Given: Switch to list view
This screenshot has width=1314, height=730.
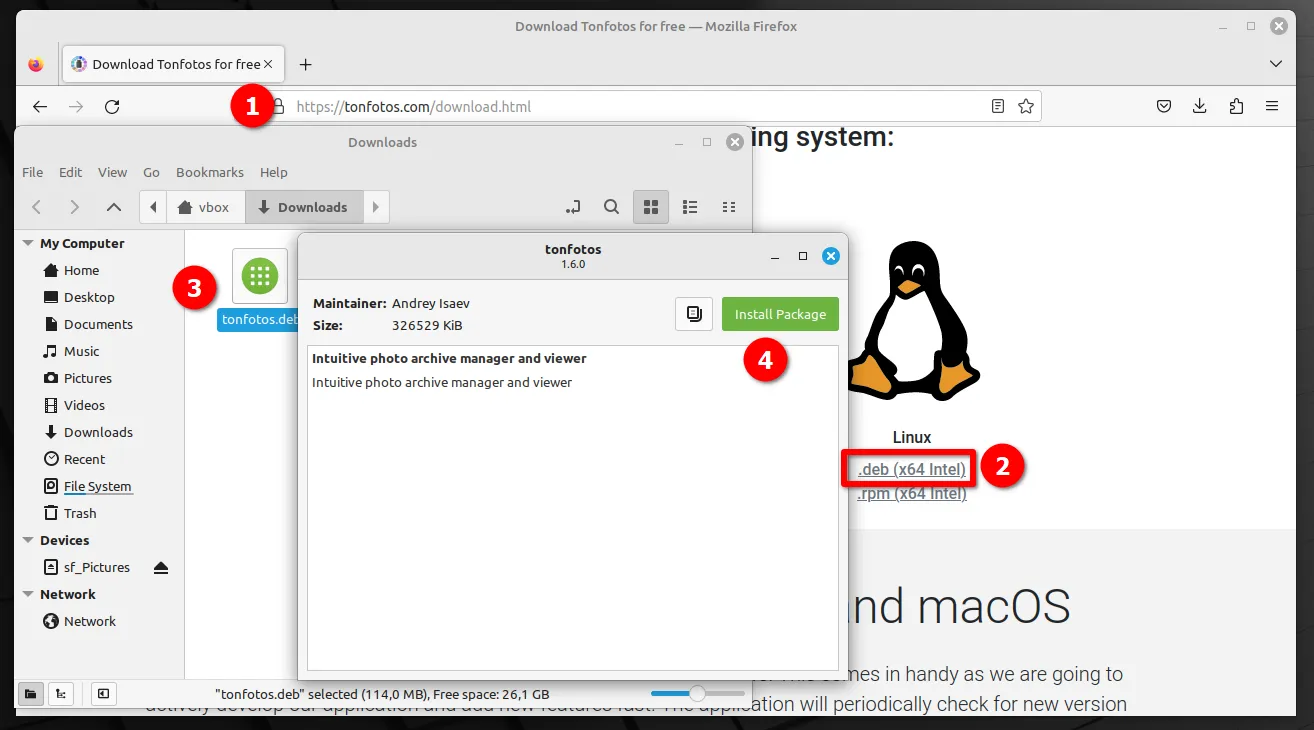Looking at the screenshot, I should pos(690,207).
